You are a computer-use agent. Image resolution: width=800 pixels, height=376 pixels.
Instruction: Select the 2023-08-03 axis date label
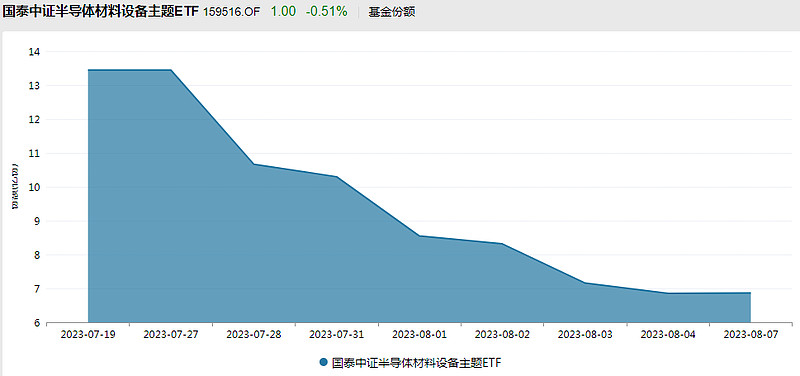coord(585,334)
